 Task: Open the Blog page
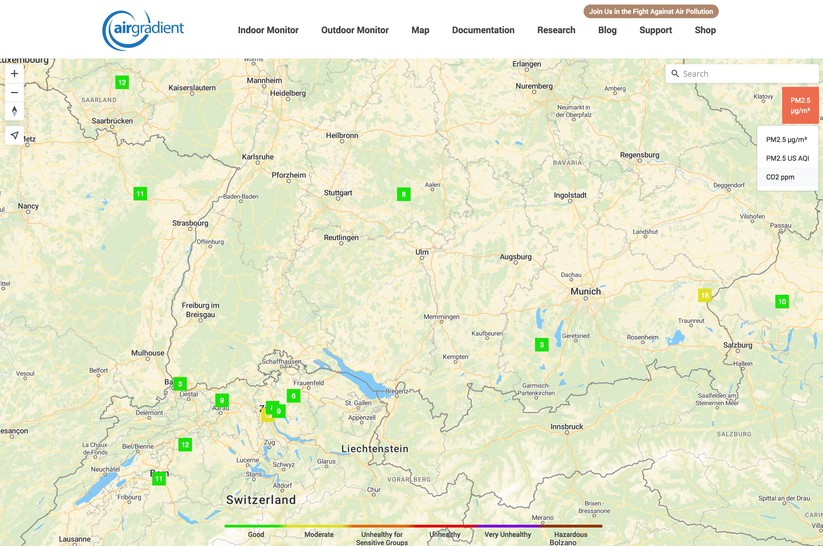click(607, 30)
